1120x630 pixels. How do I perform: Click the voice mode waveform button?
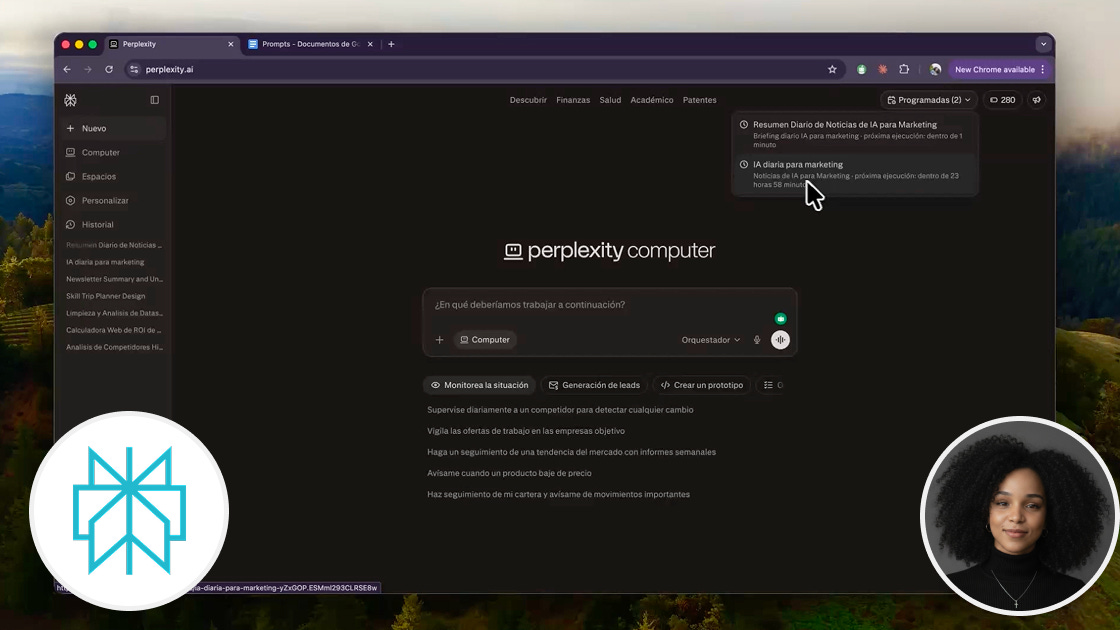[780, 340]
